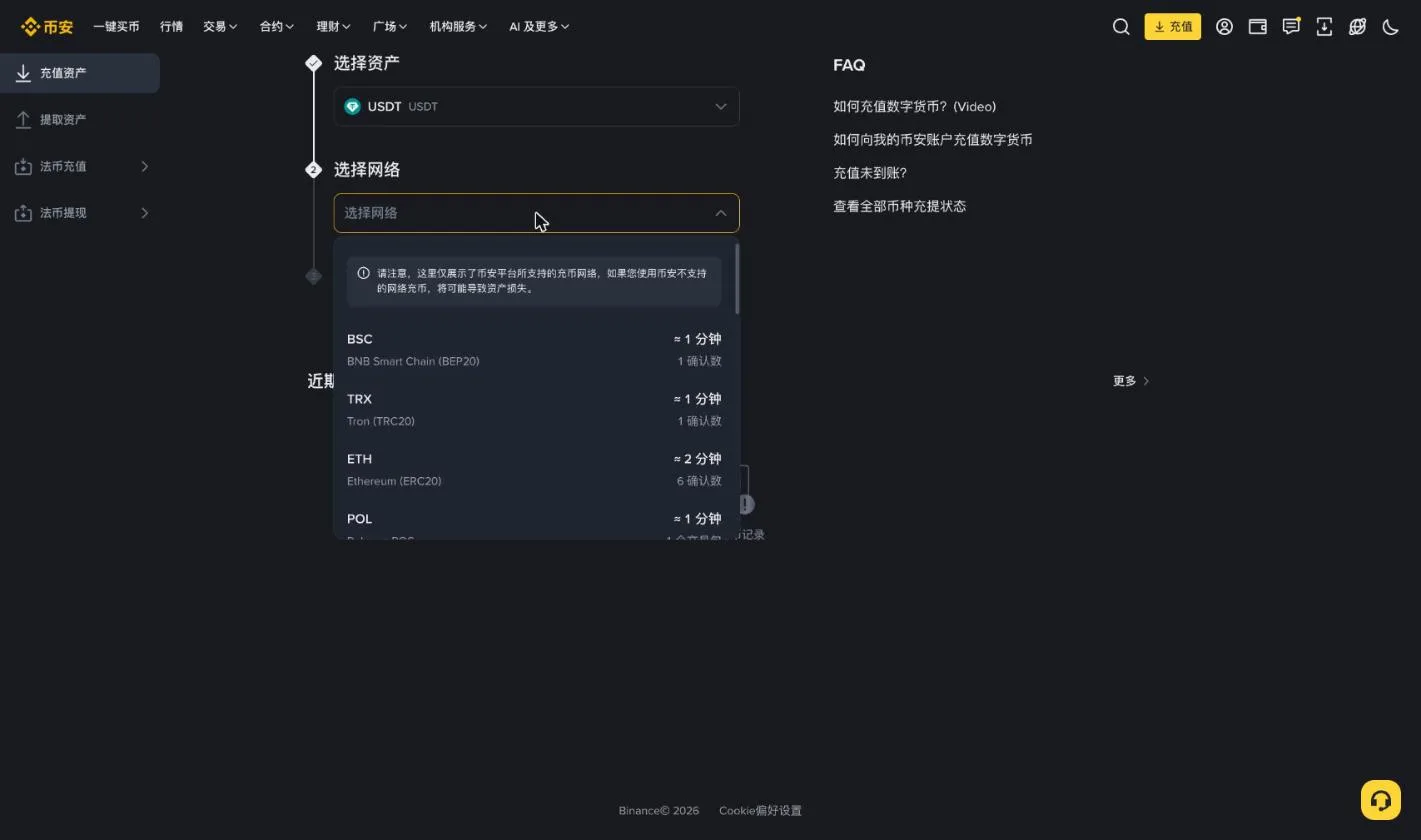Click the yellow 充值 button
Screen dimensions: 1421x840
point(1173,27)
